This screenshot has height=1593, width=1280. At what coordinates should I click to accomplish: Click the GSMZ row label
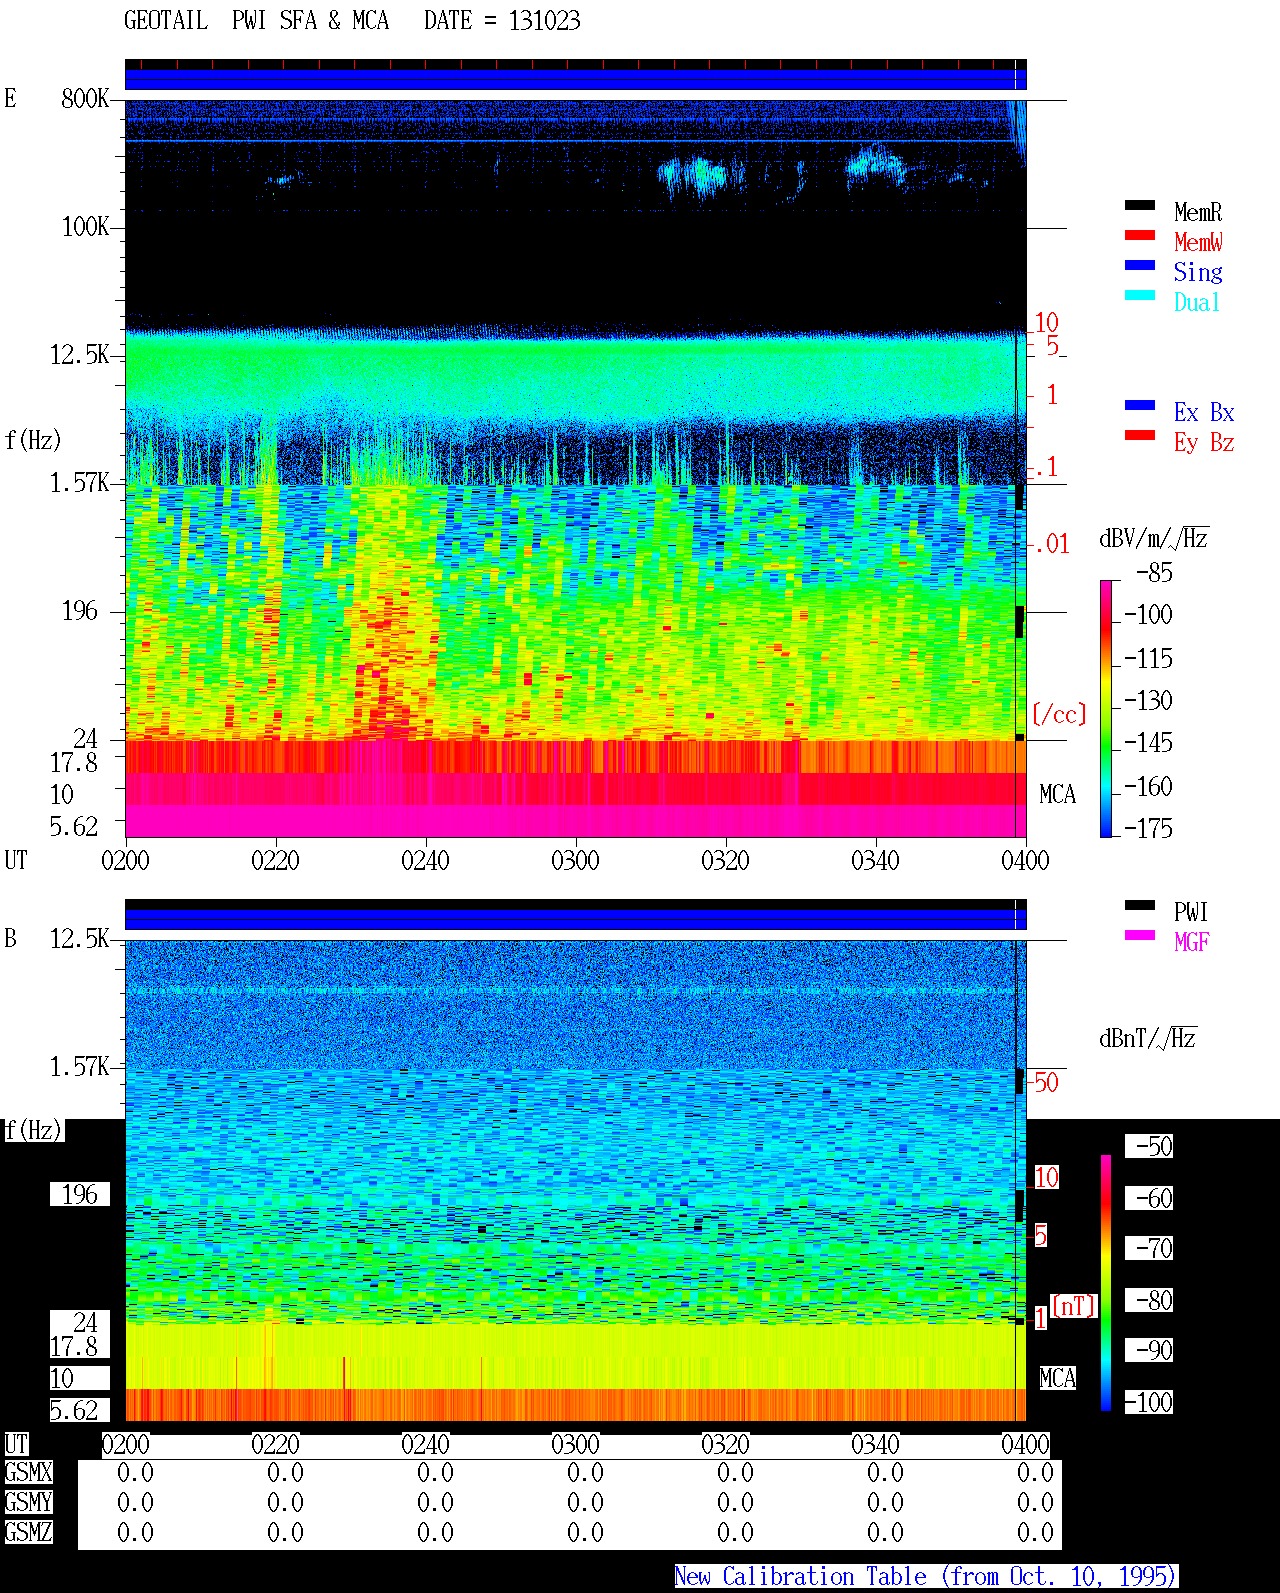(x=28, y=1532)
